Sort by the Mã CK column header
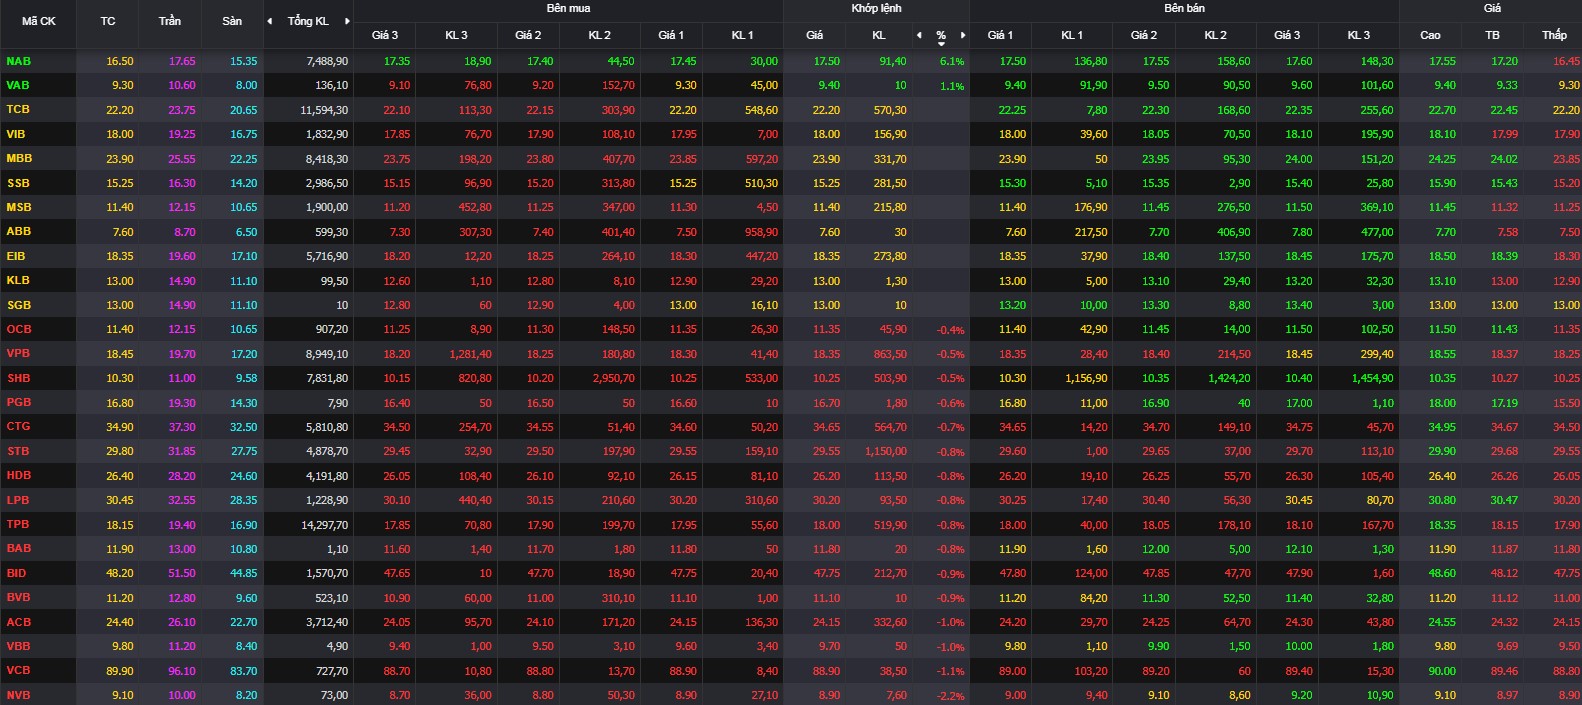1582x705 pixels. (39, 21)
